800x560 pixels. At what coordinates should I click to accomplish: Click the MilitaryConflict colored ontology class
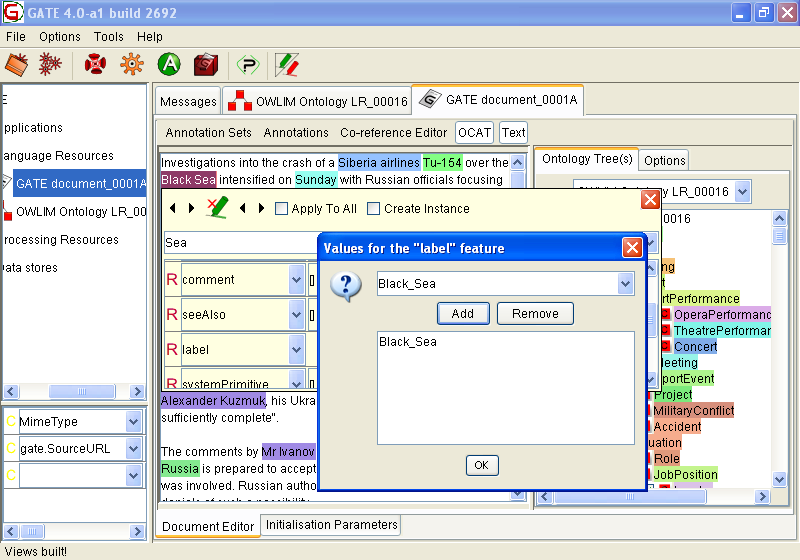tap(693, 410)
